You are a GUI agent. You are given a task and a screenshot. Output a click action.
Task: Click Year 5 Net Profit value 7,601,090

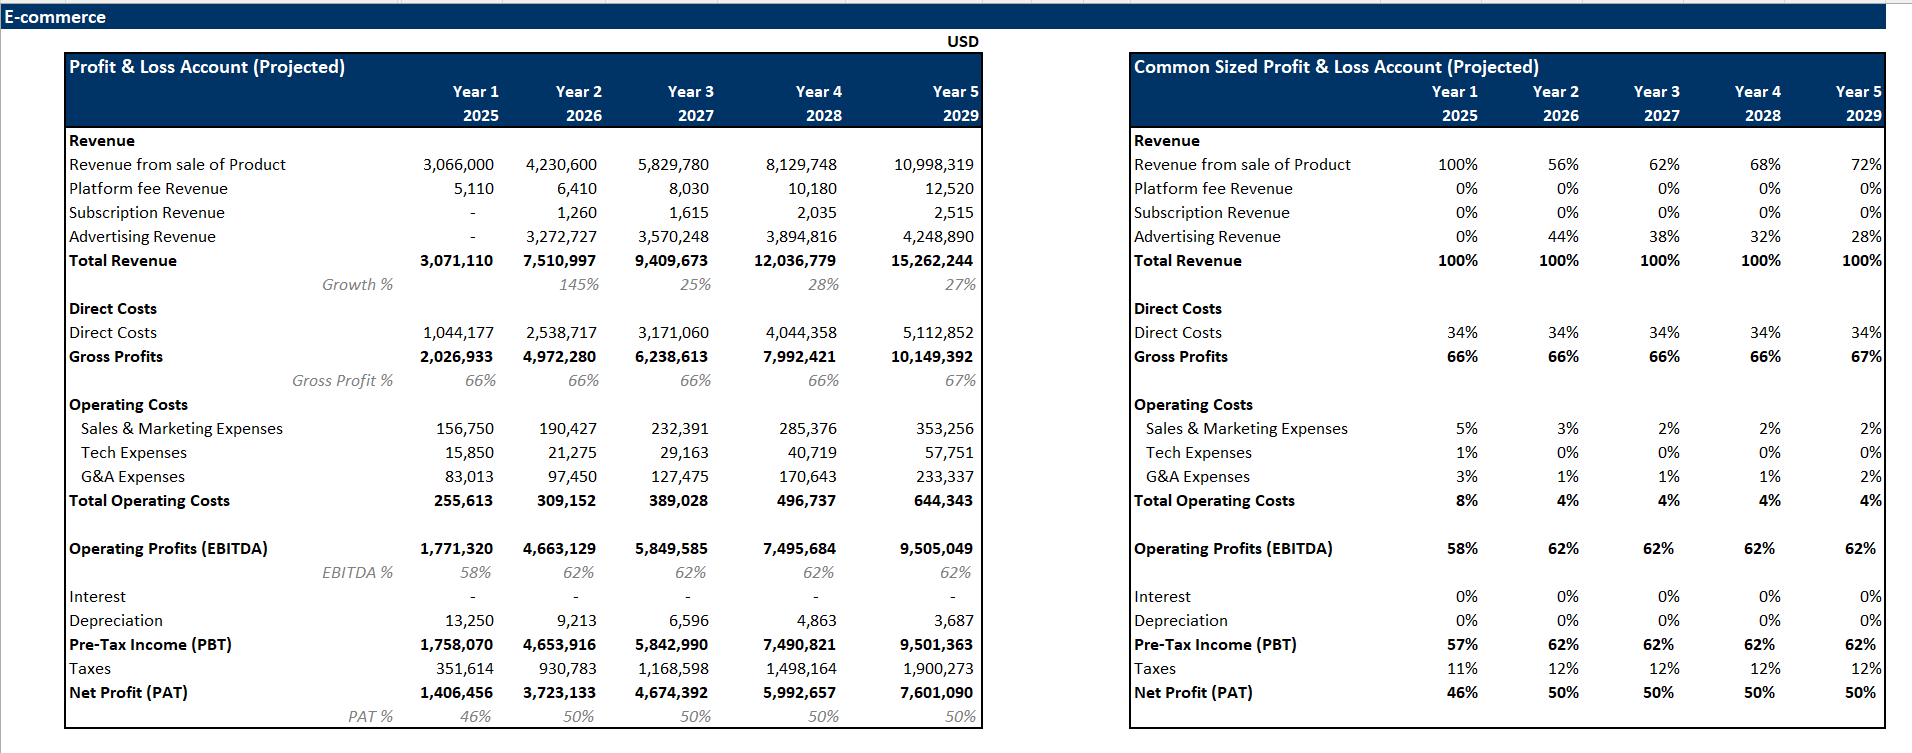(936, 693)
